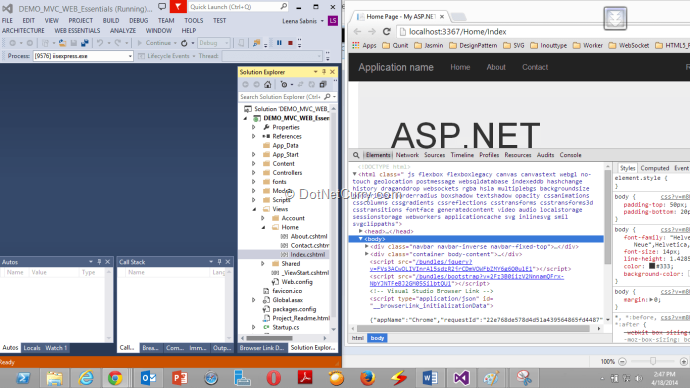Viewport: 690px width, 388px height.
Task: Open Internet Explorer from taskbar
Action: 86,378
